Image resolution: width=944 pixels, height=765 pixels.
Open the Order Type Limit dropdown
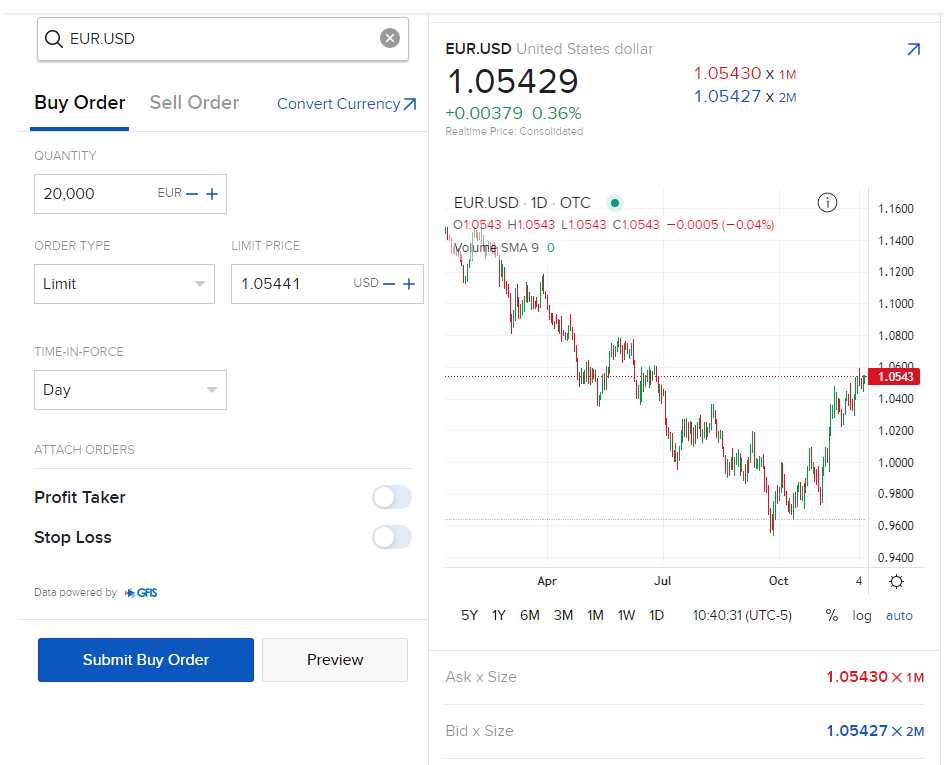click(x=124, y=283)
